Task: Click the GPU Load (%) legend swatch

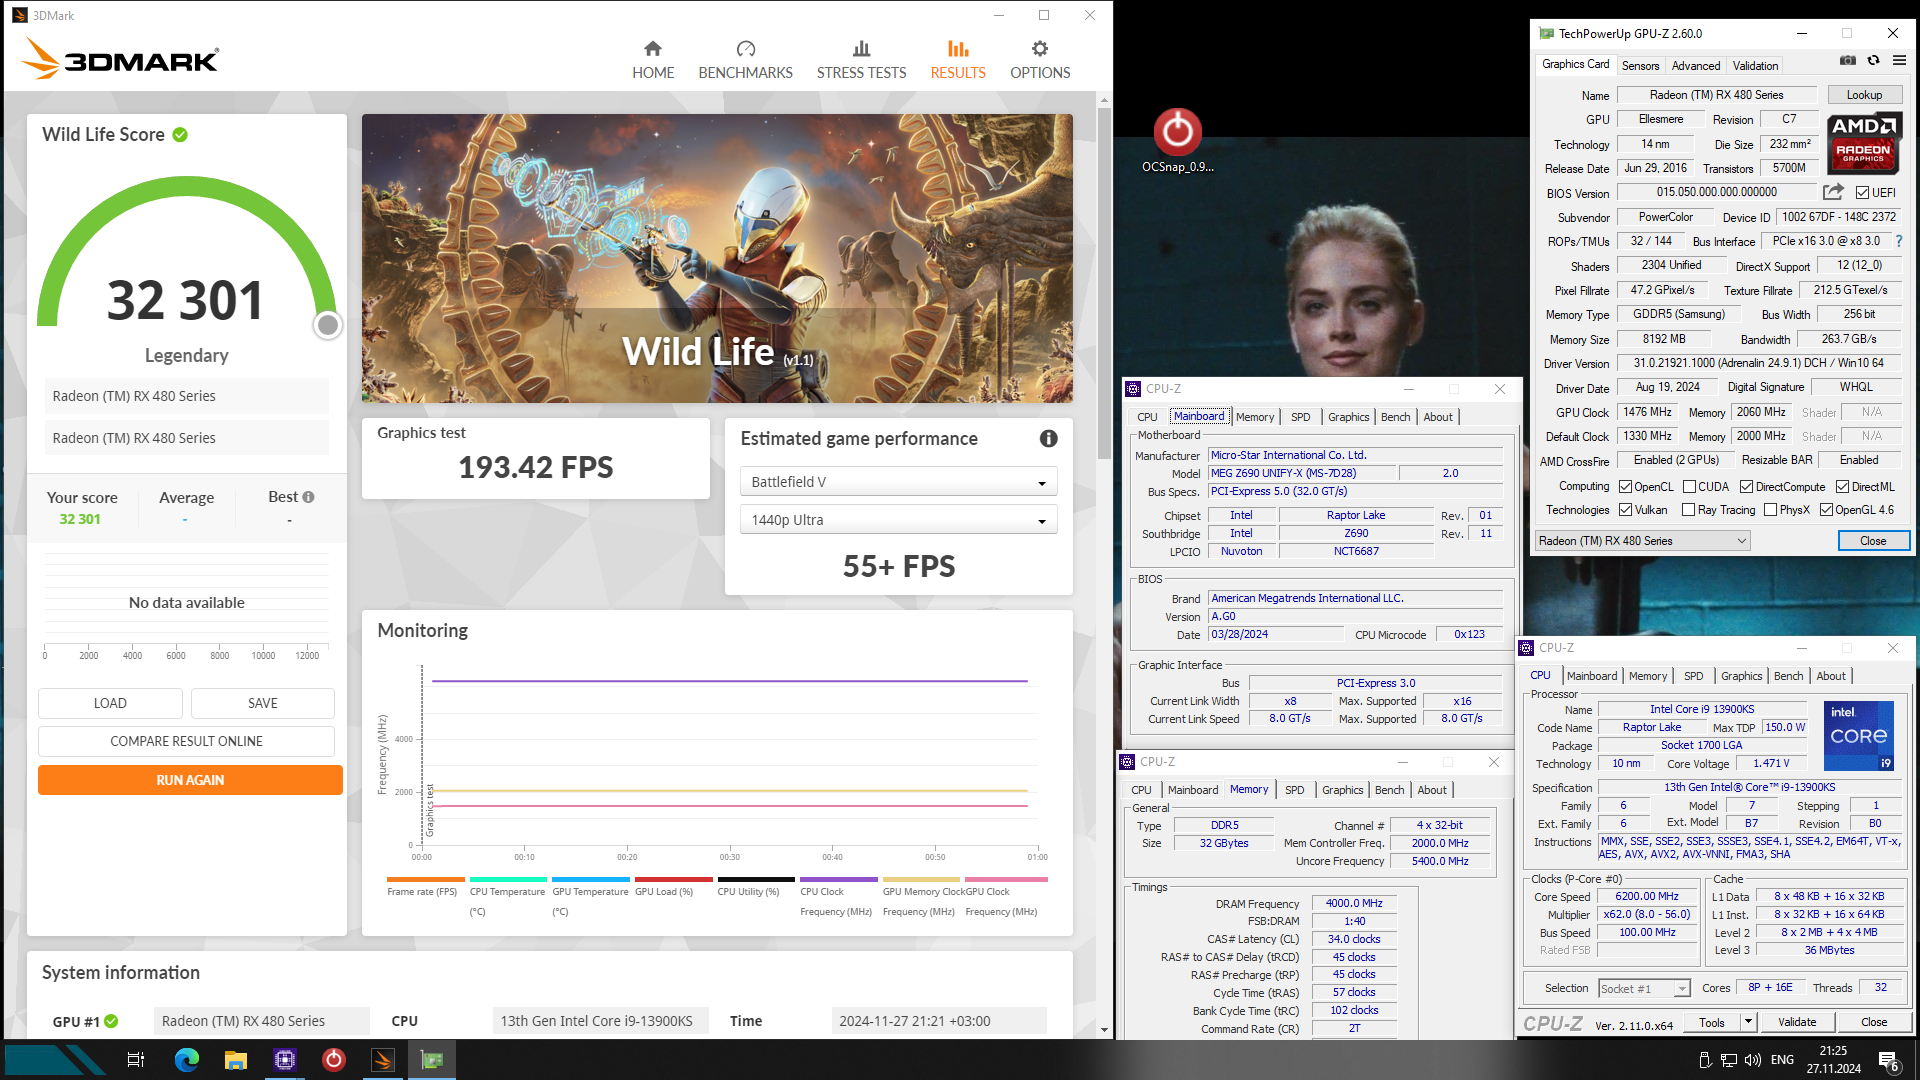Action: point(672,880)
